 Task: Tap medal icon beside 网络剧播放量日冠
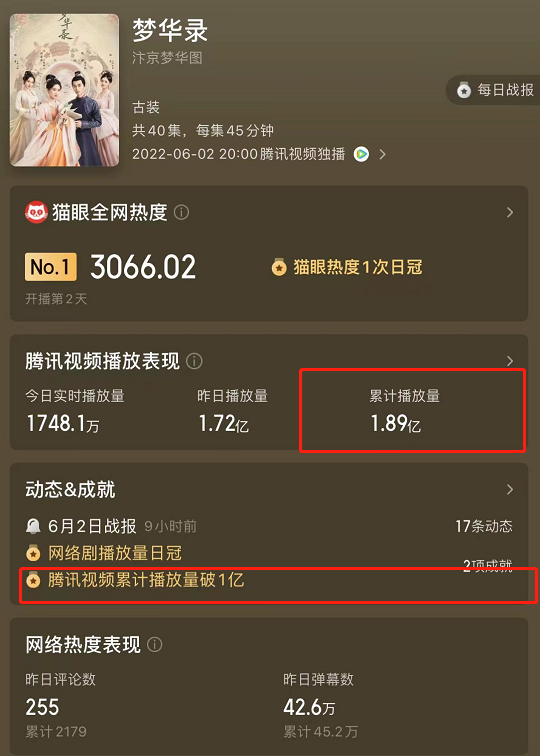click(33, 554)
